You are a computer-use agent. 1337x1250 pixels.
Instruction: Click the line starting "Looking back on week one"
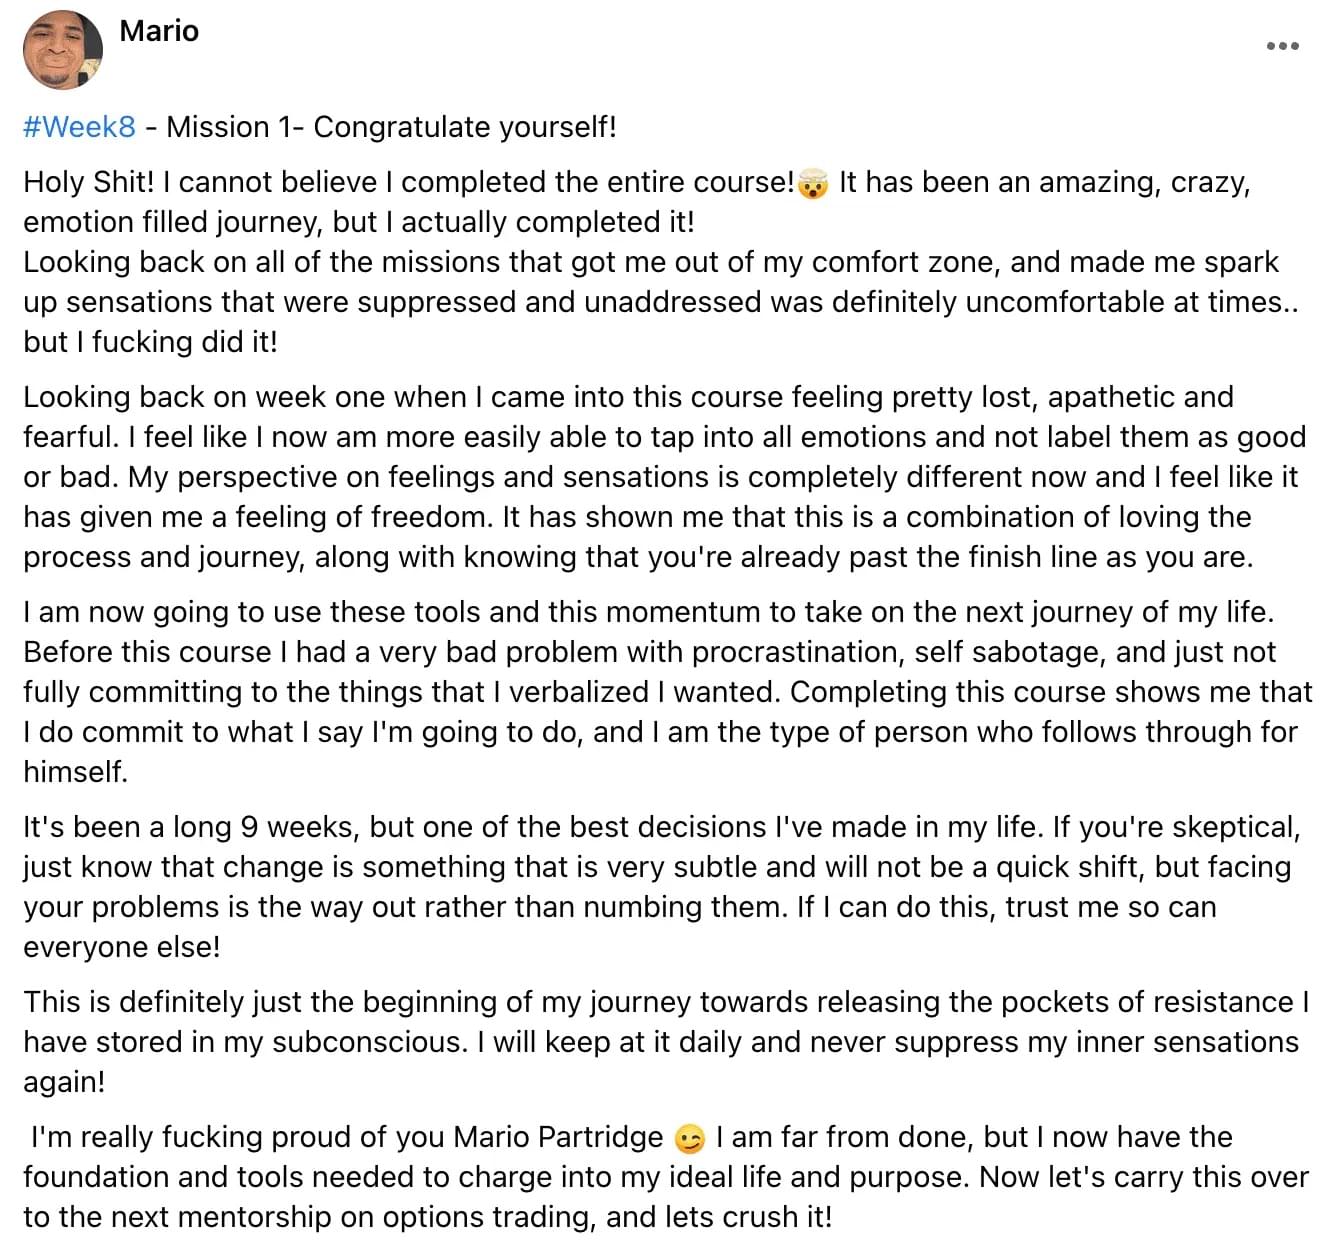click(x=628, y=397)
